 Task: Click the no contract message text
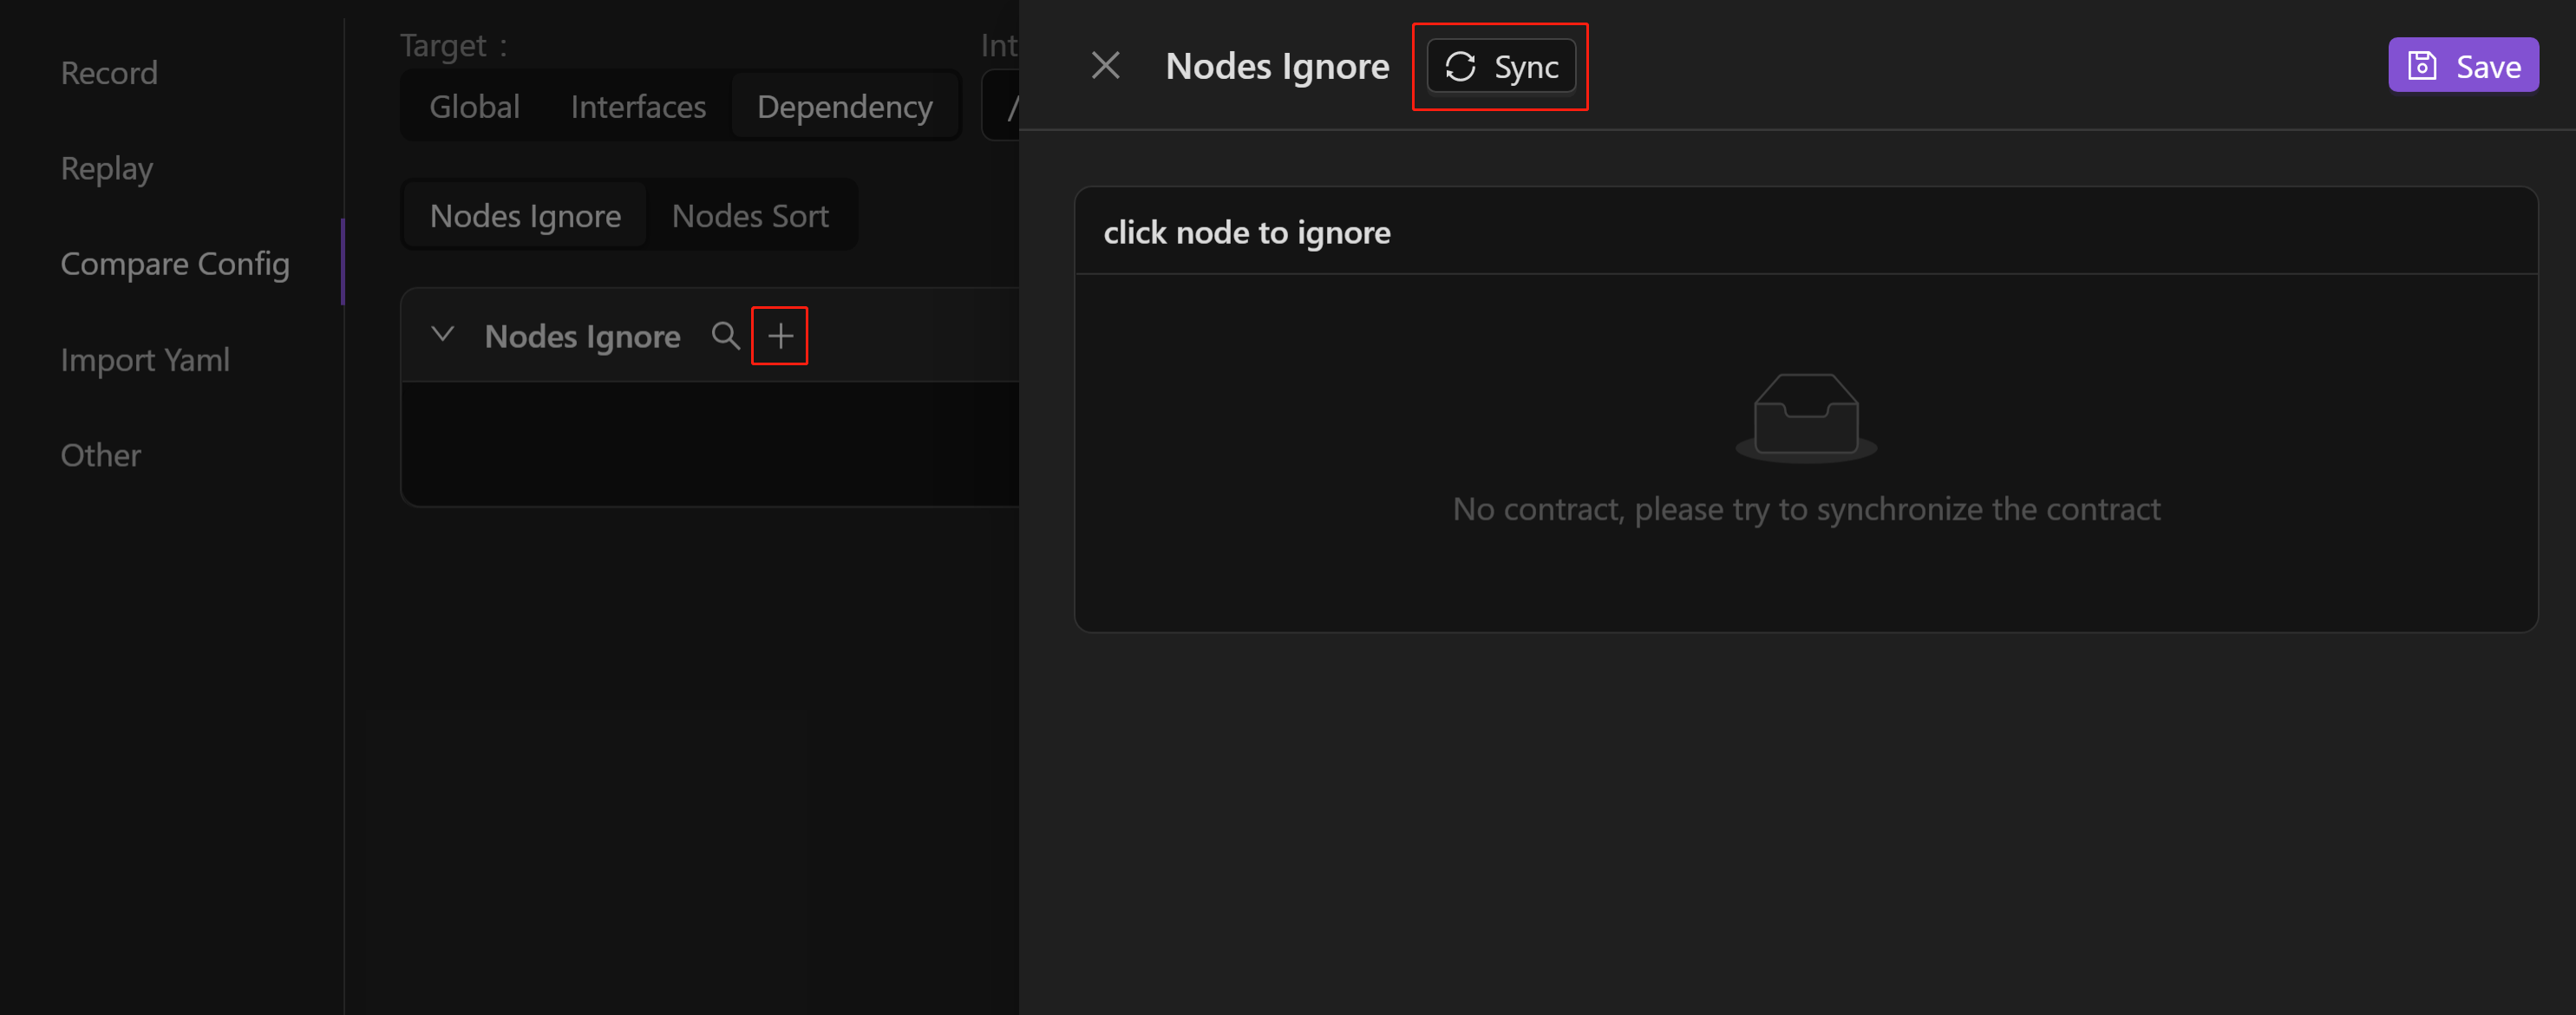click(x=1806, y=509)
